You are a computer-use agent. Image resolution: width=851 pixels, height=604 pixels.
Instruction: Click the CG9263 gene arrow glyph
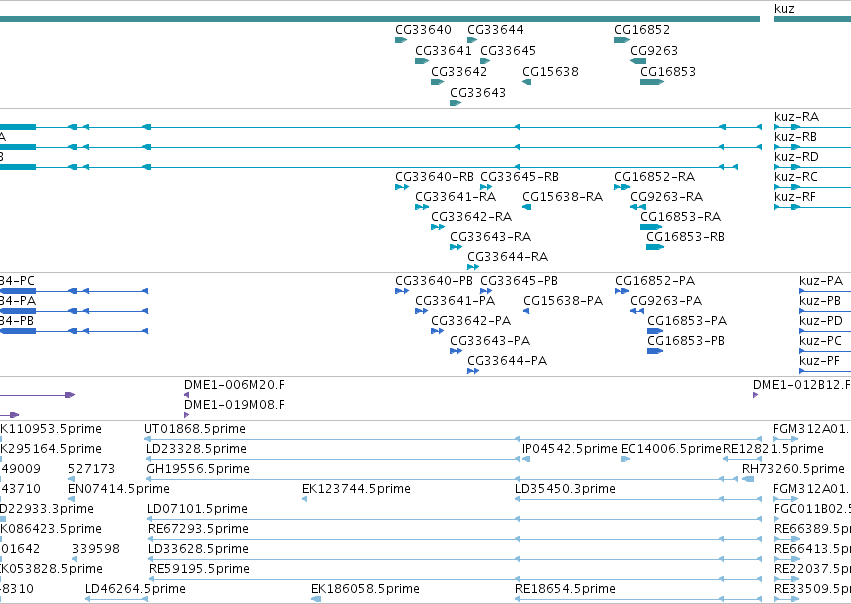click(x=638, y=61)
